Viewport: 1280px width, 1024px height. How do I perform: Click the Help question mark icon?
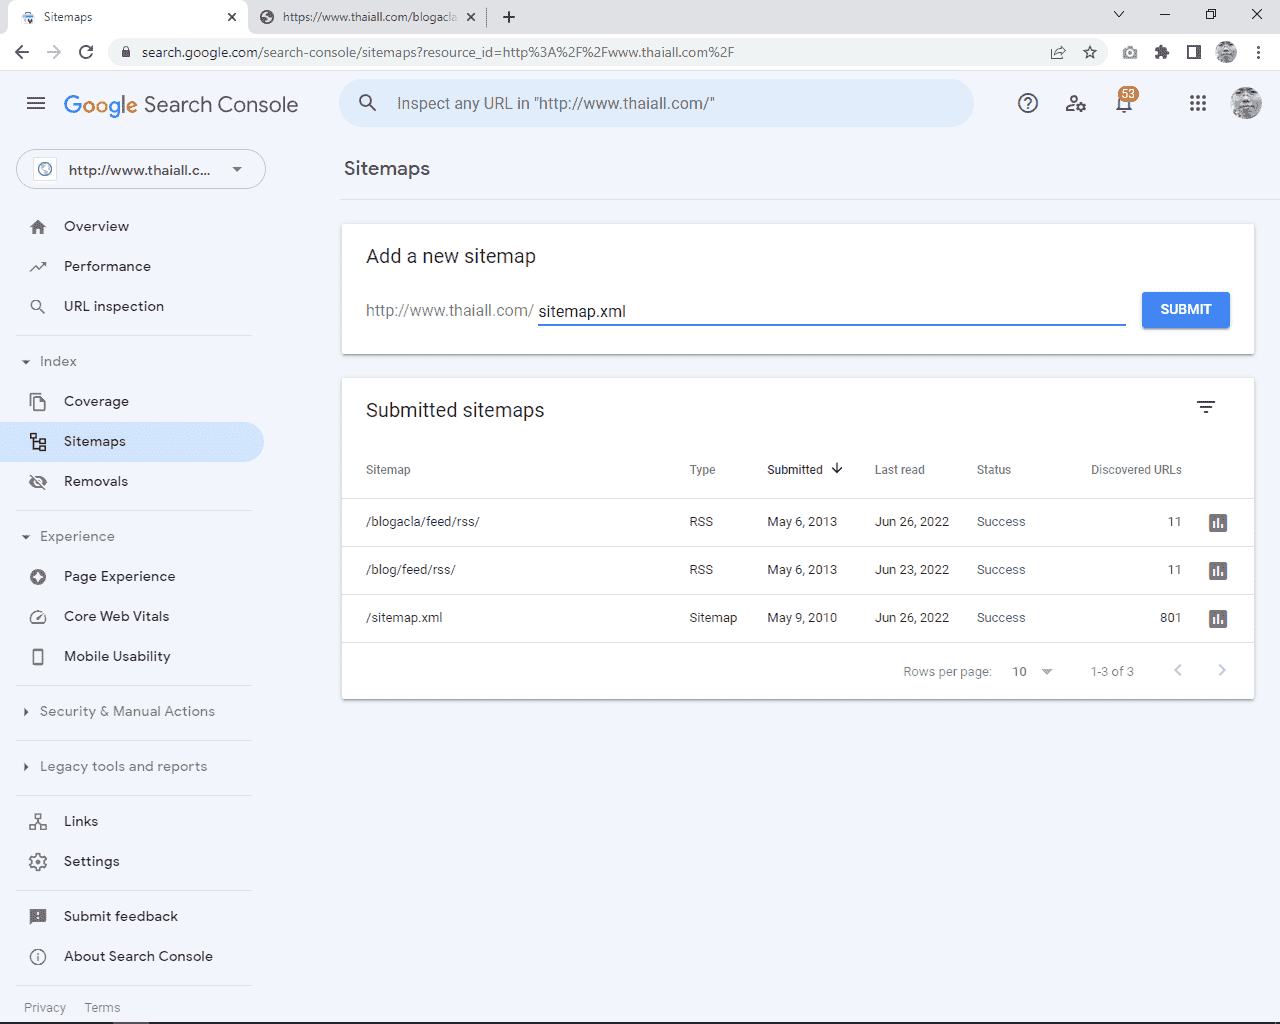(1027, 103)
